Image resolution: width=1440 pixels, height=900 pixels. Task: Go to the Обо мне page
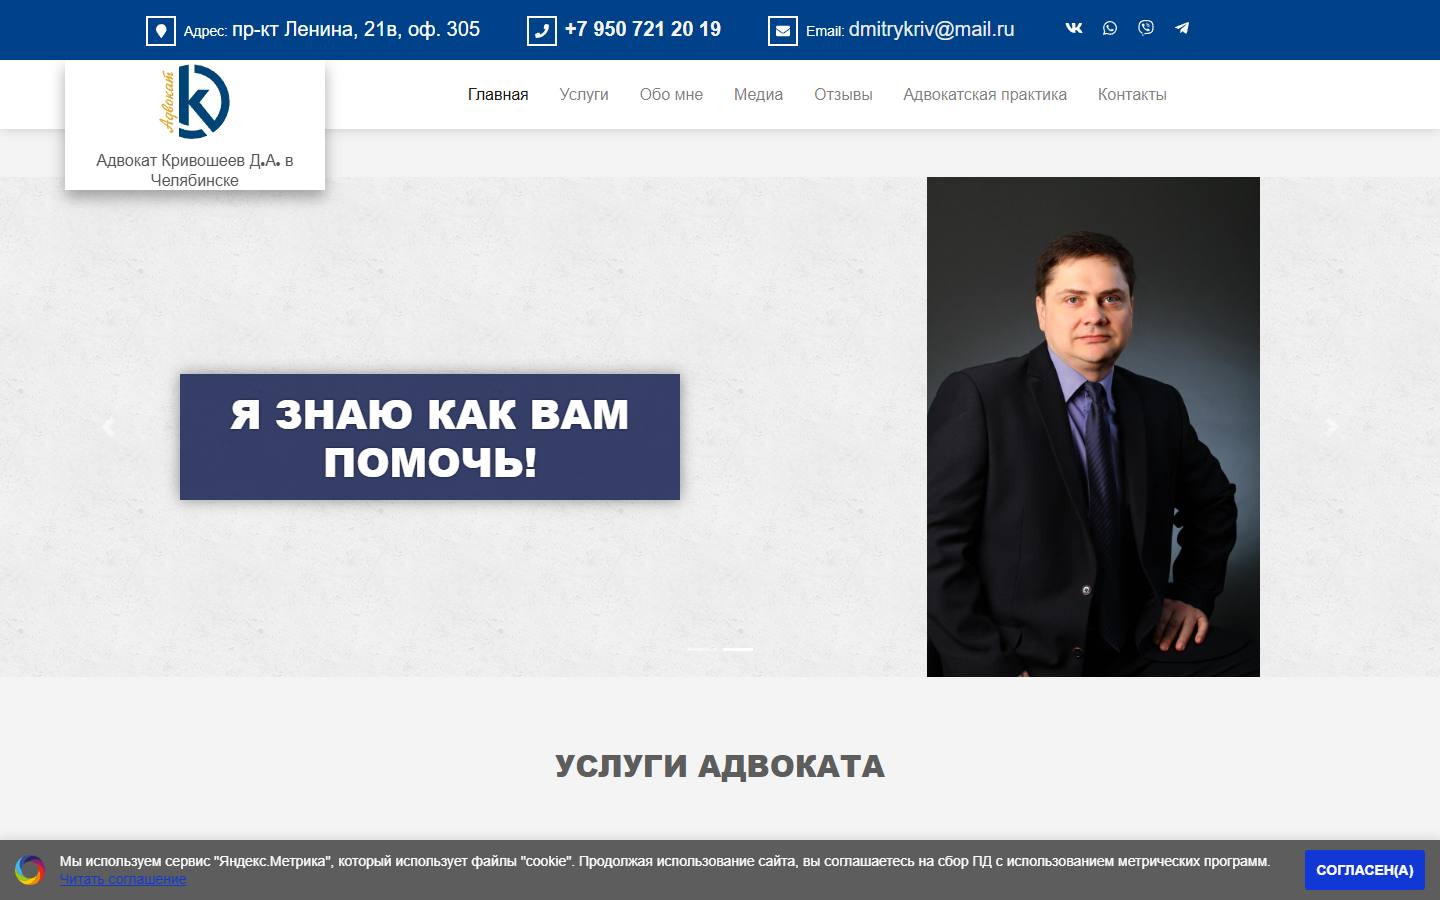click(x=671, y=94)
